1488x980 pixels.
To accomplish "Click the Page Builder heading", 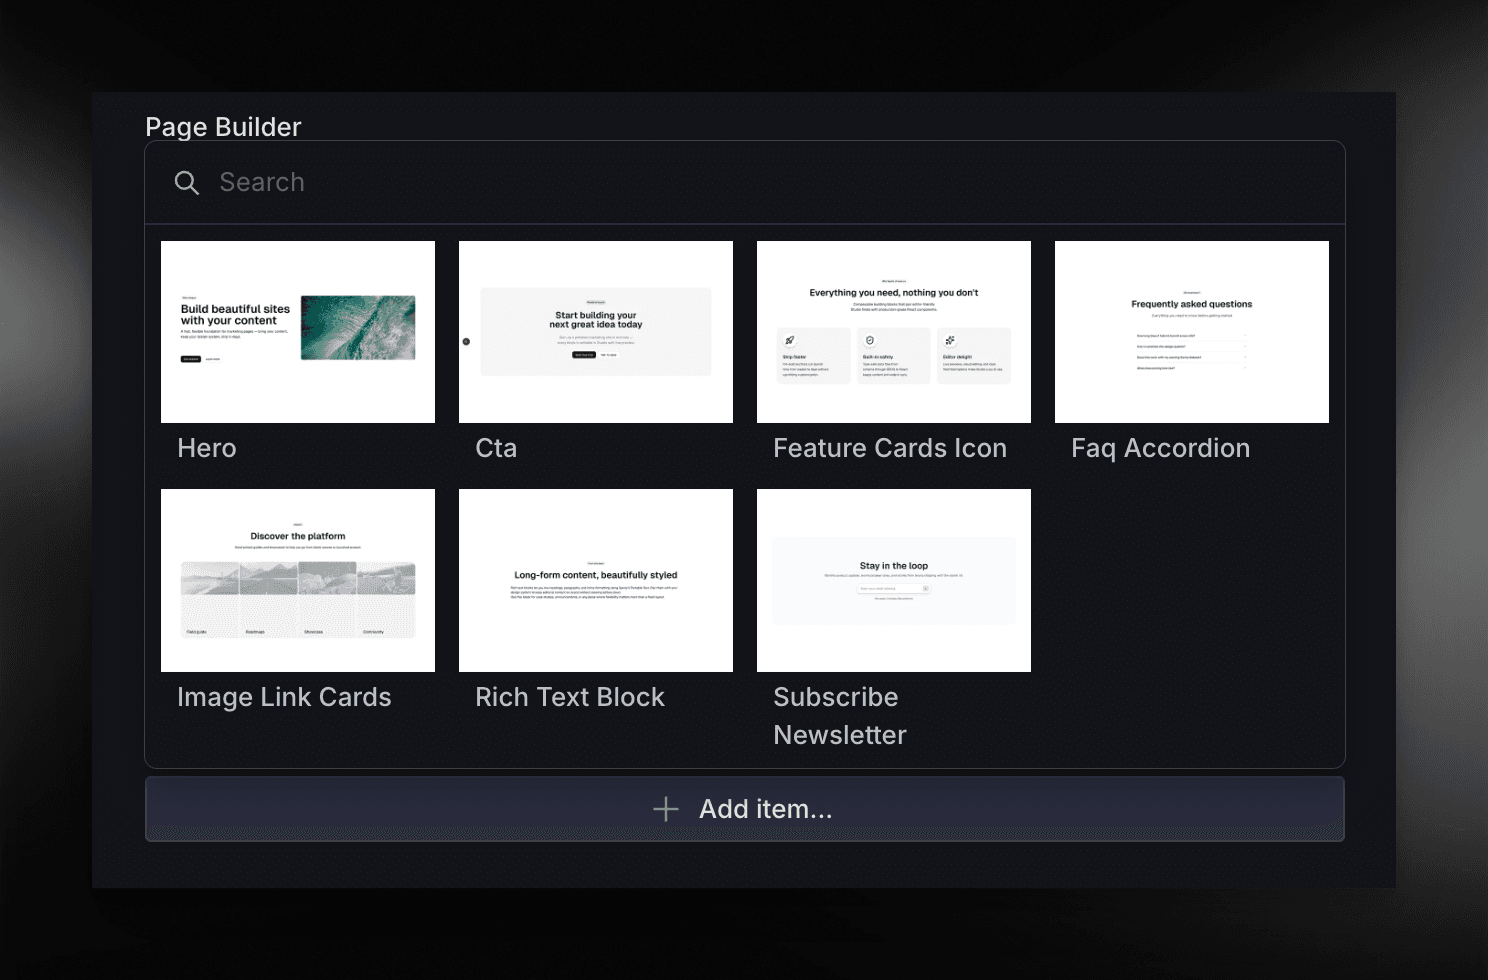I will coord(223,127).
